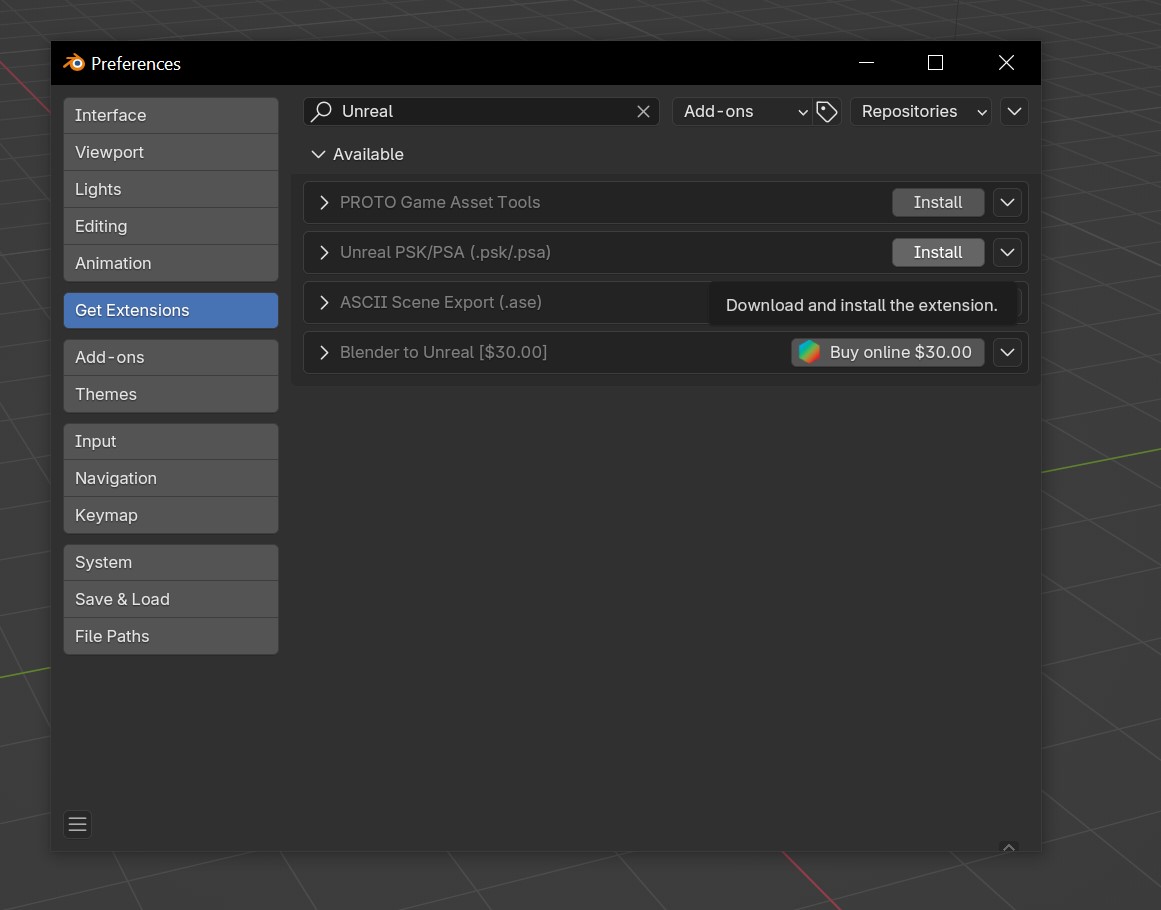Image resolution: width=1161 pixels, height=910 pixels.
Task: Open the Keymap preferences tab
Action: [x=171, y=515]
